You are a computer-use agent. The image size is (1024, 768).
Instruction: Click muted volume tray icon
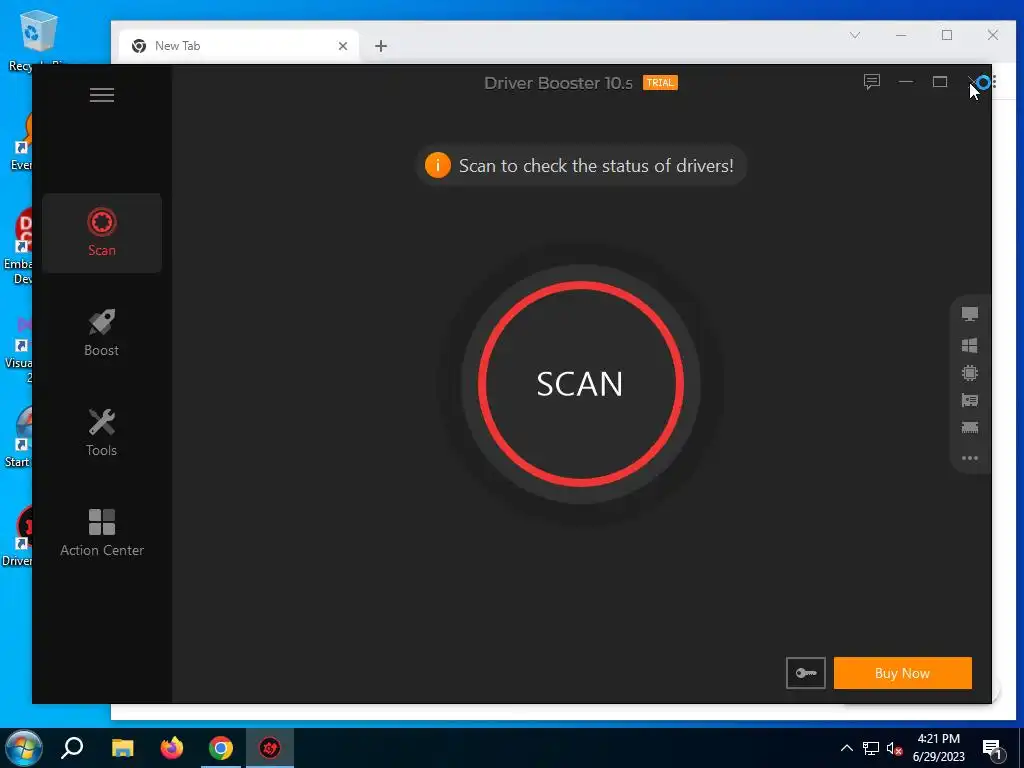895,748
